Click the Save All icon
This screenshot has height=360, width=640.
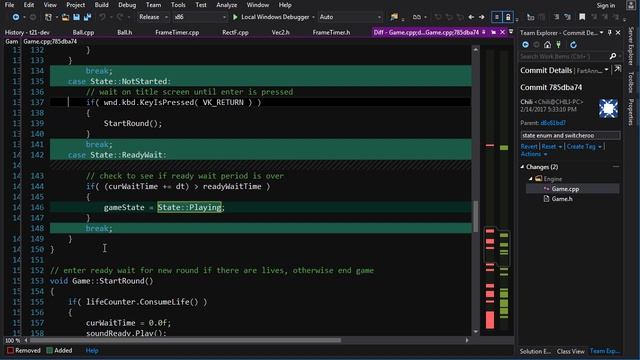click(87, 17)
